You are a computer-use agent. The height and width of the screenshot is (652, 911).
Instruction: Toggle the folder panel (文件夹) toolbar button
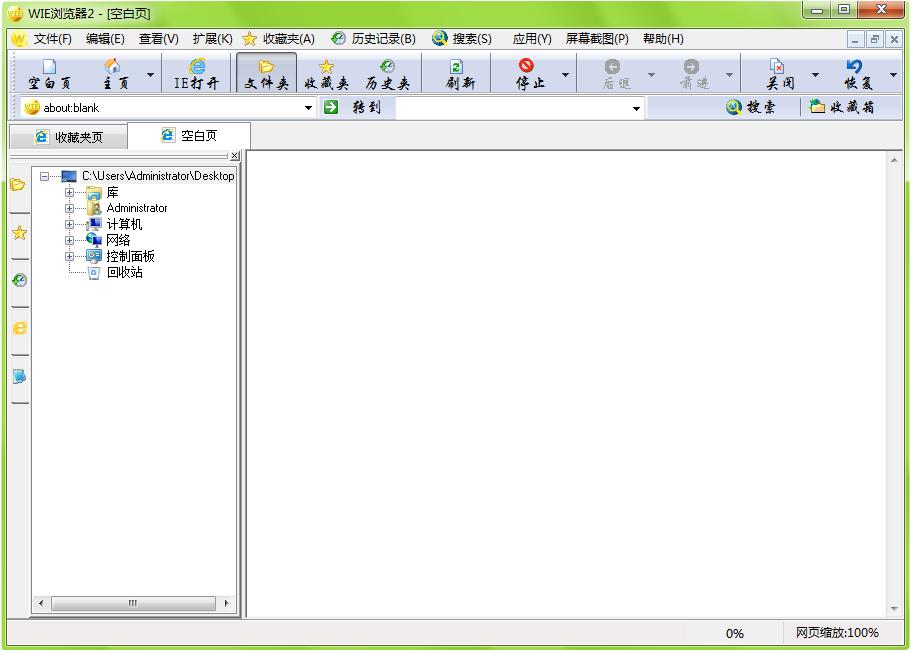[x=267, y=74]
